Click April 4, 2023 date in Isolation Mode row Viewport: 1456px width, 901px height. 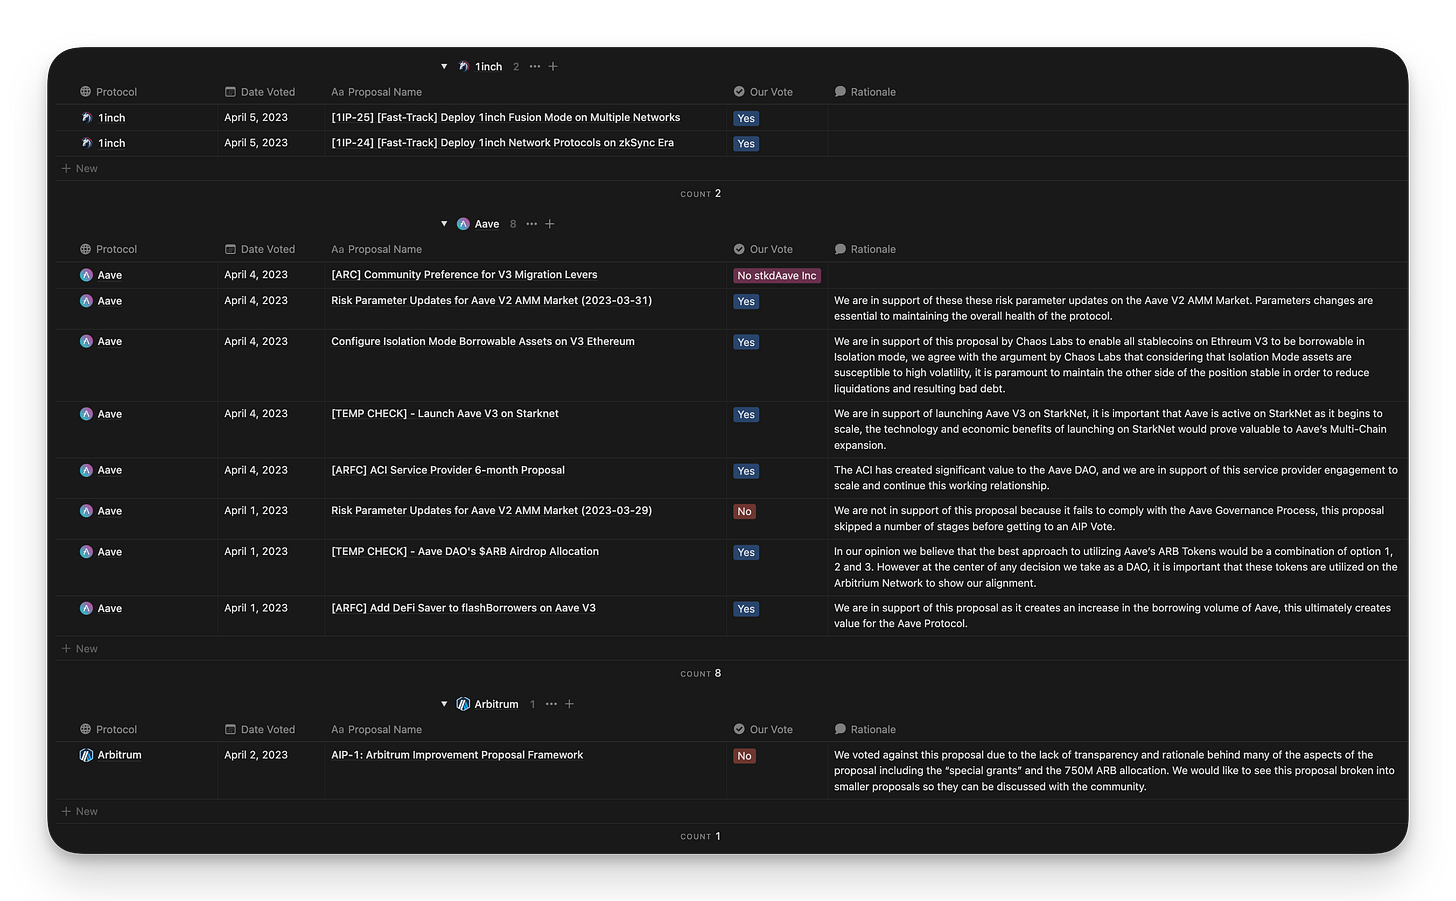[x=256, y=342]
